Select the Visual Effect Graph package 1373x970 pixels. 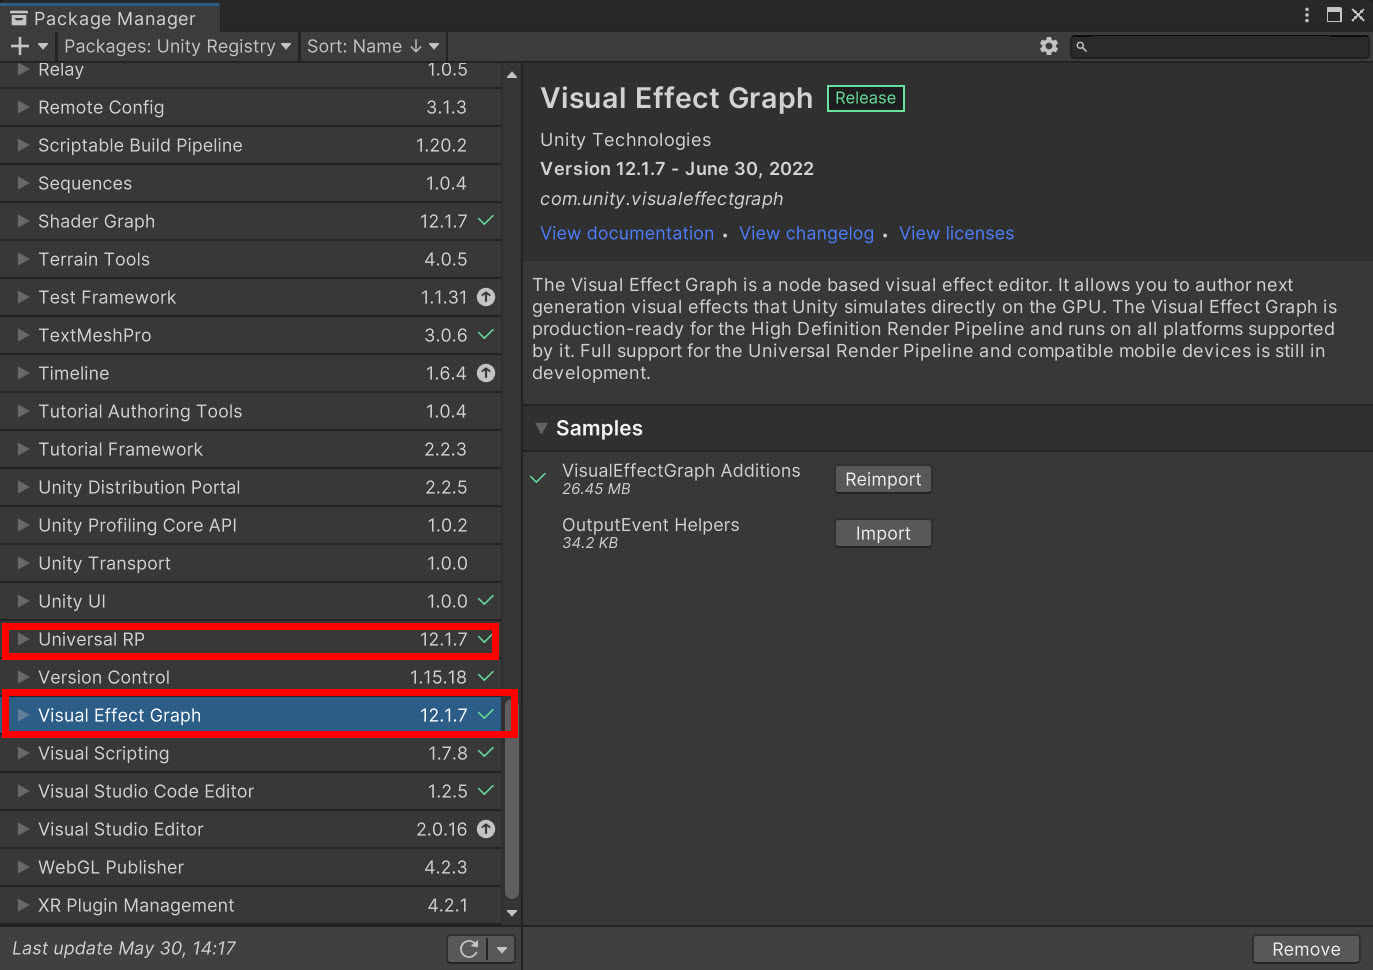point(250,715)
